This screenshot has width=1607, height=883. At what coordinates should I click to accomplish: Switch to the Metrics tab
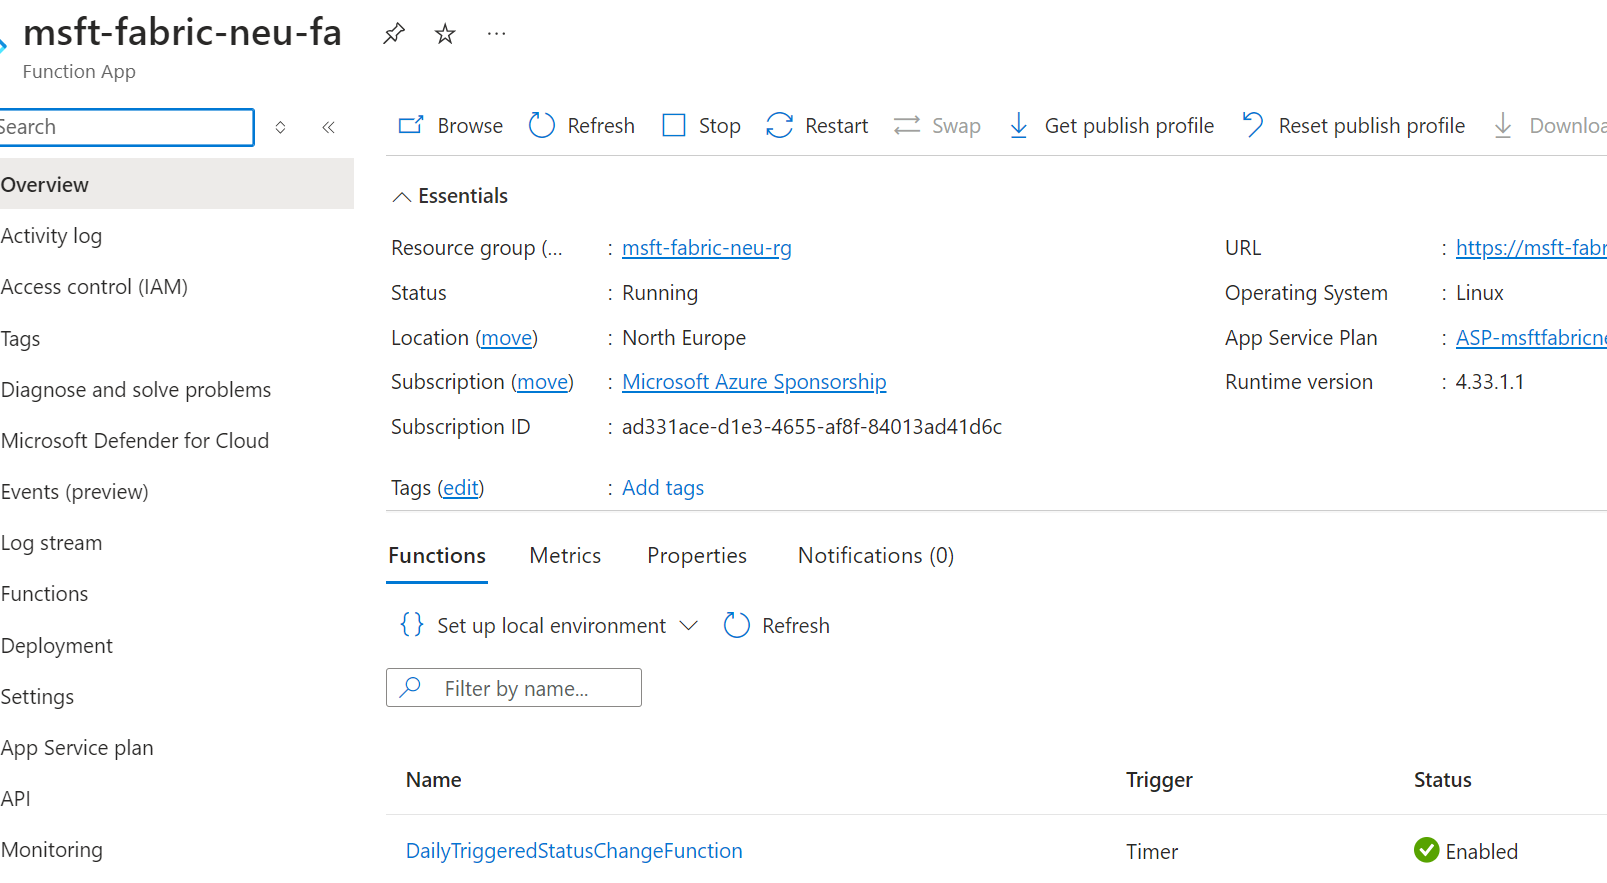(x=565, y=556)
